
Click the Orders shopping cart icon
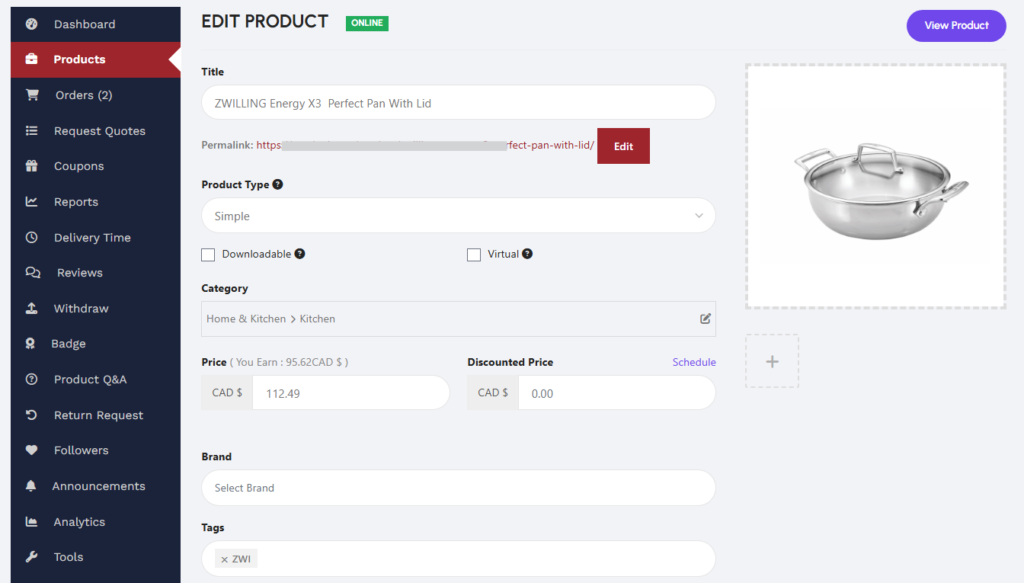(x=32, y=95)
